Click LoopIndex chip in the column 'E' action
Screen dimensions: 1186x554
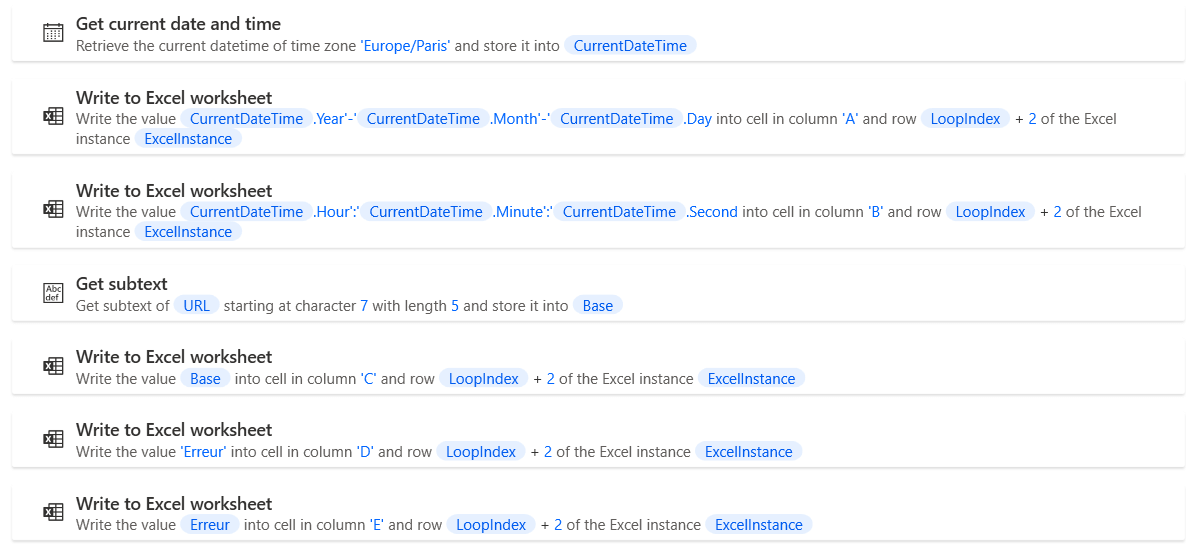(490, 525)
